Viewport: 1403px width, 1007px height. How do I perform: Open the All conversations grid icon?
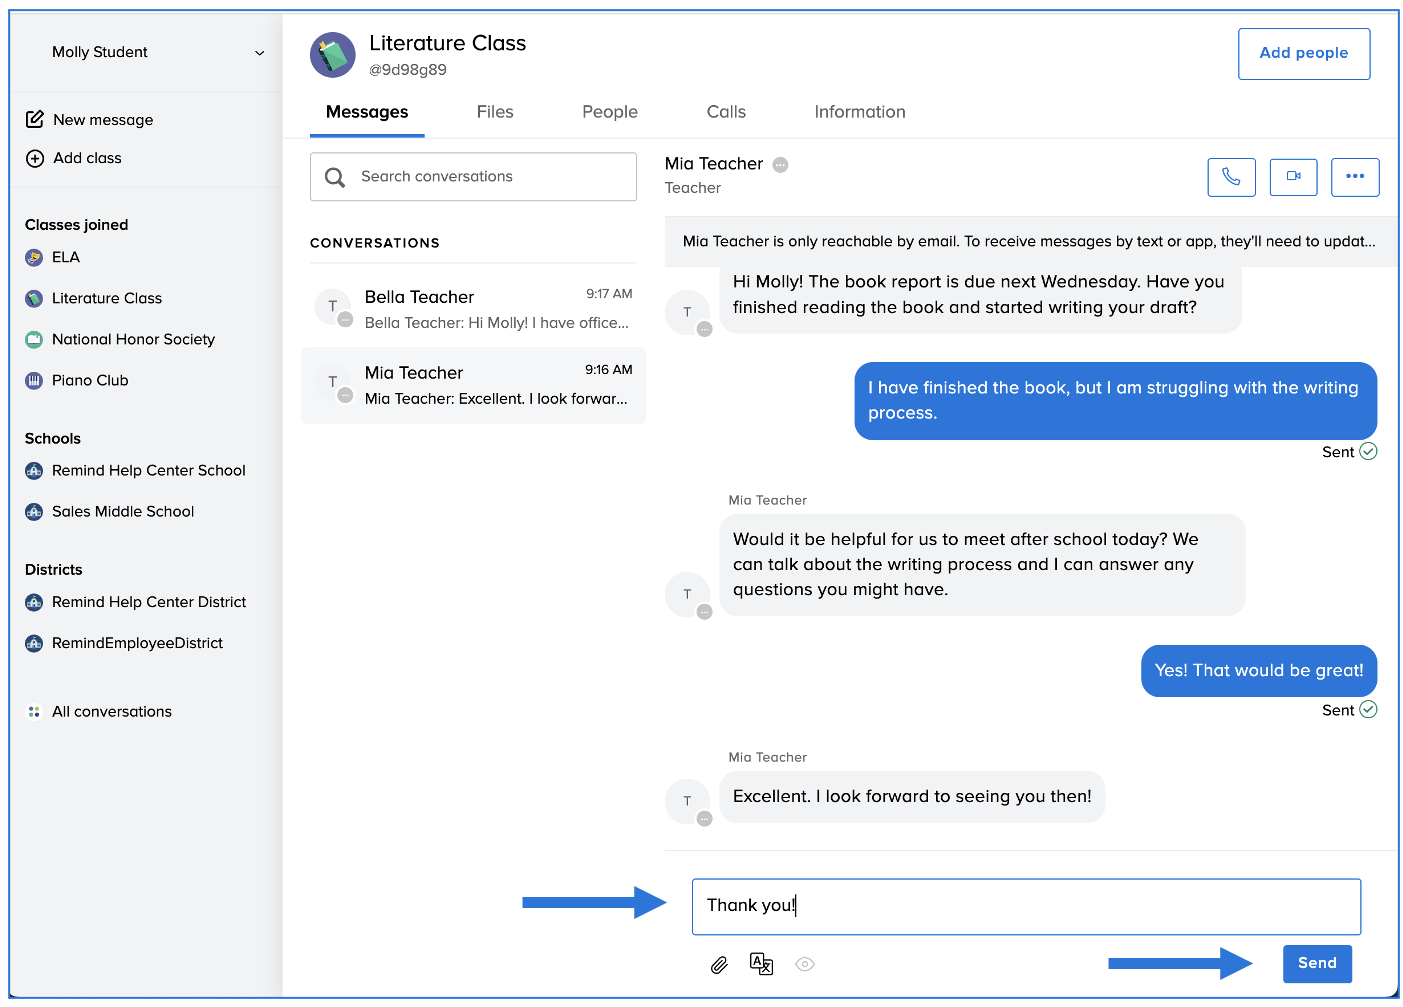click(x=35, y=711)
